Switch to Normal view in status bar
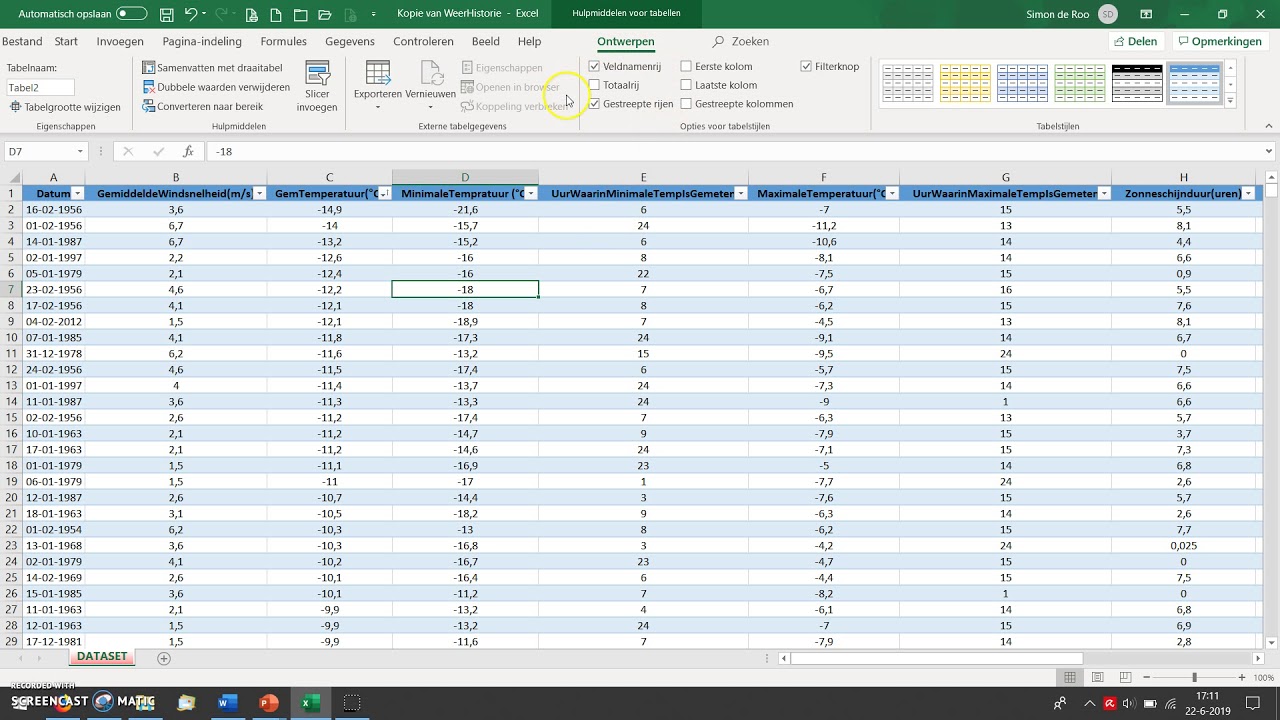This screenshot has height=720, width=1280. [x=1070, y=678]
